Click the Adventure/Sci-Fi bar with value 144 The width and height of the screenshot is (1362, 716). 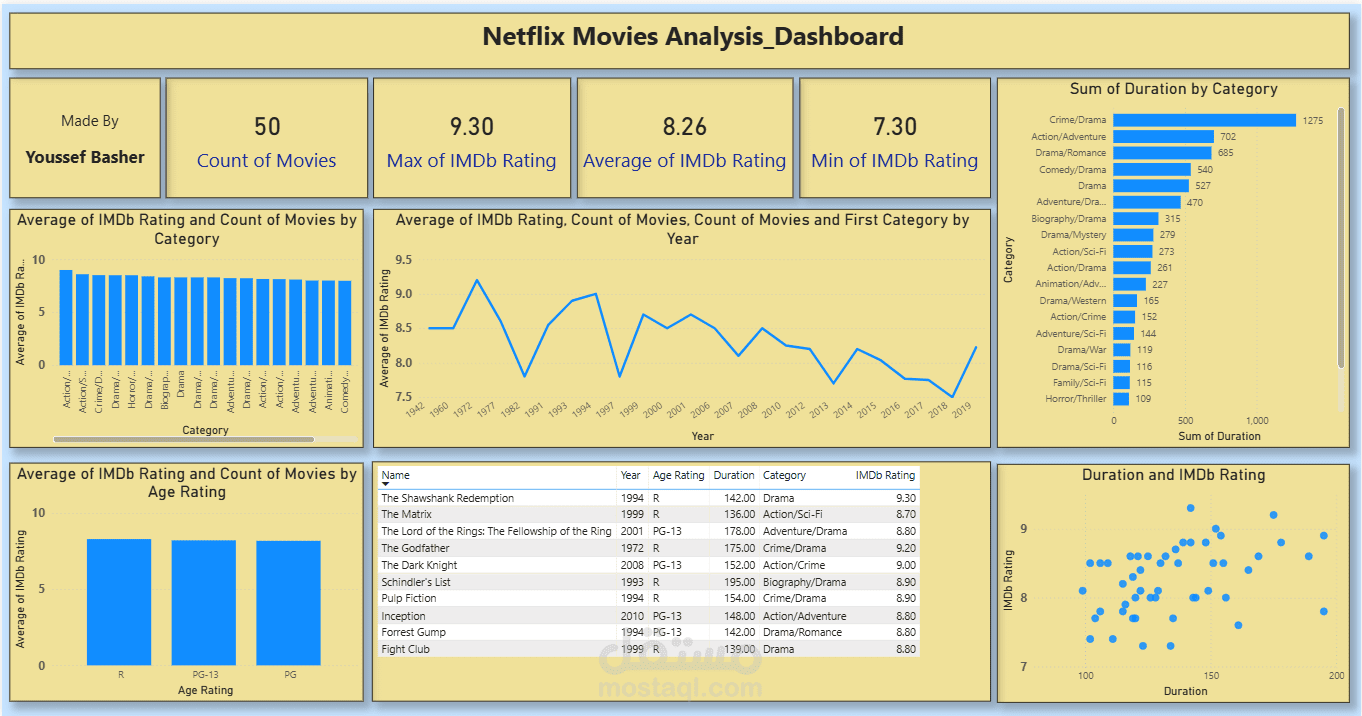coord(1123,333)
